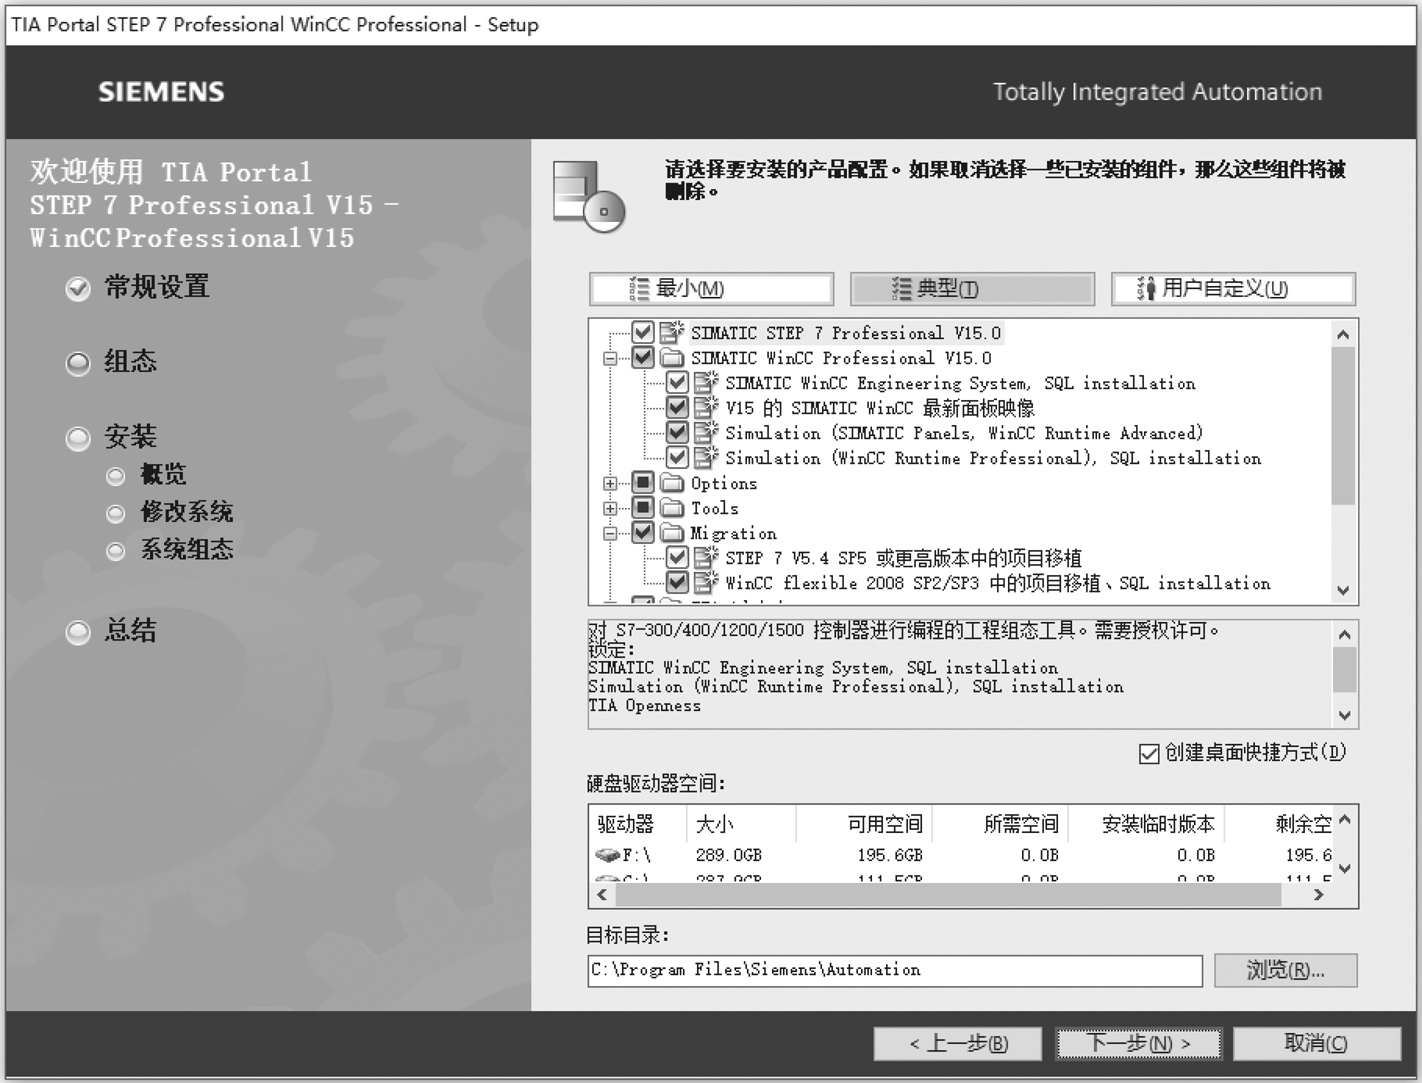Toggle Simulation (SIMATIC Panels, WinCC Runtime Advanced) checkbox
Image resolution: width=1422 pixels, height=1083 pixels.
tap(677, 432)
